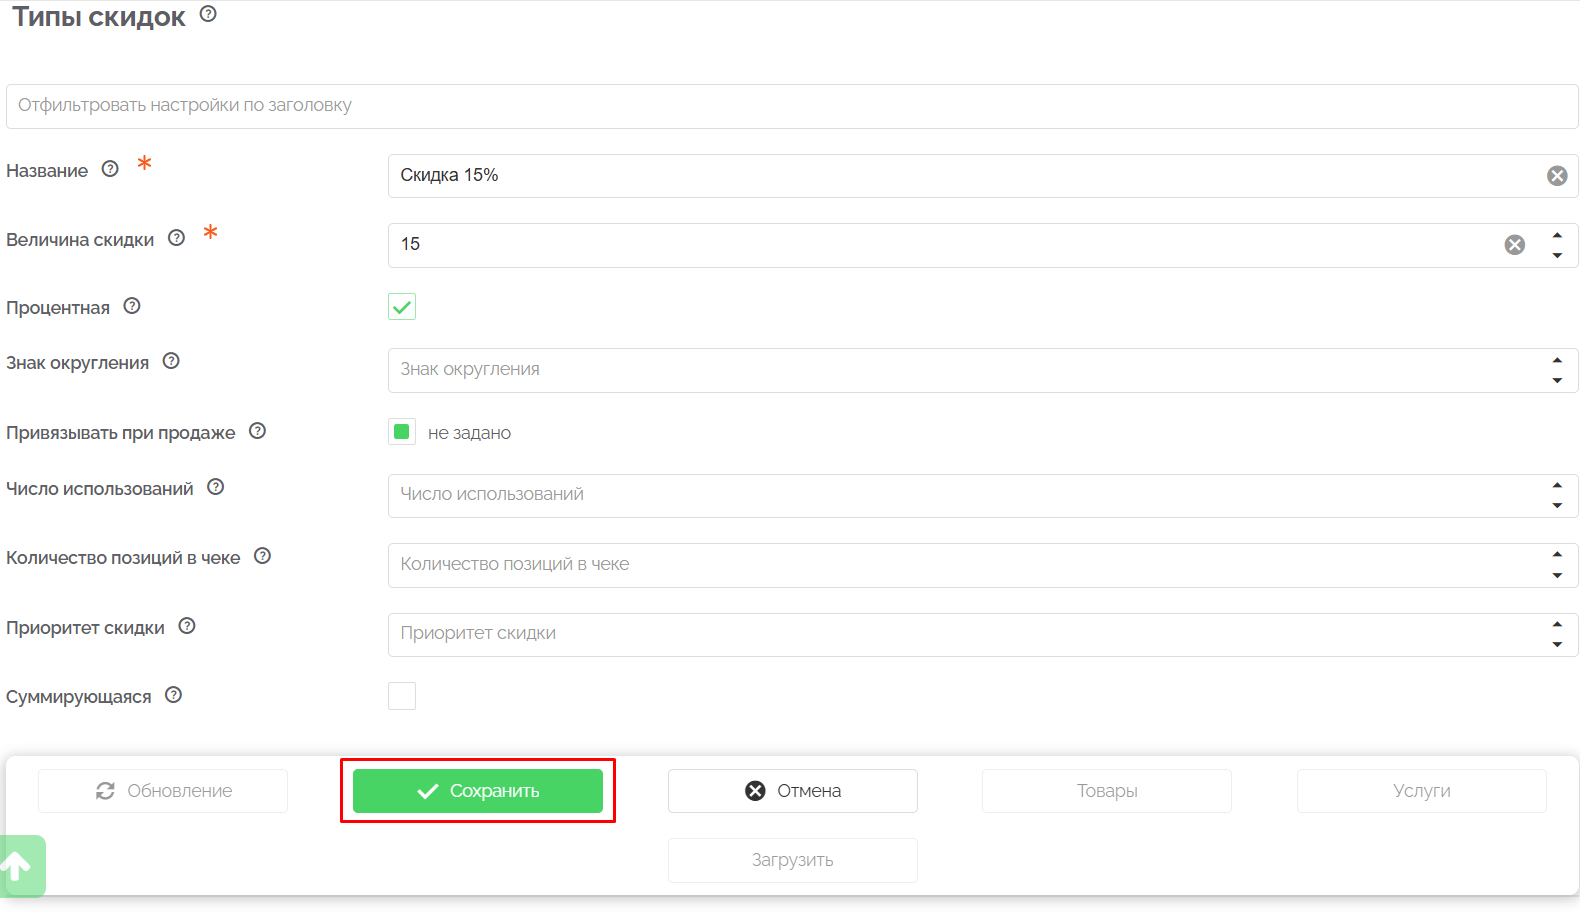This screenshot has height=913, width=1580.
Task: Toggle the Привязывать при продаже checkbox
Action: click(x=402, y=432)
